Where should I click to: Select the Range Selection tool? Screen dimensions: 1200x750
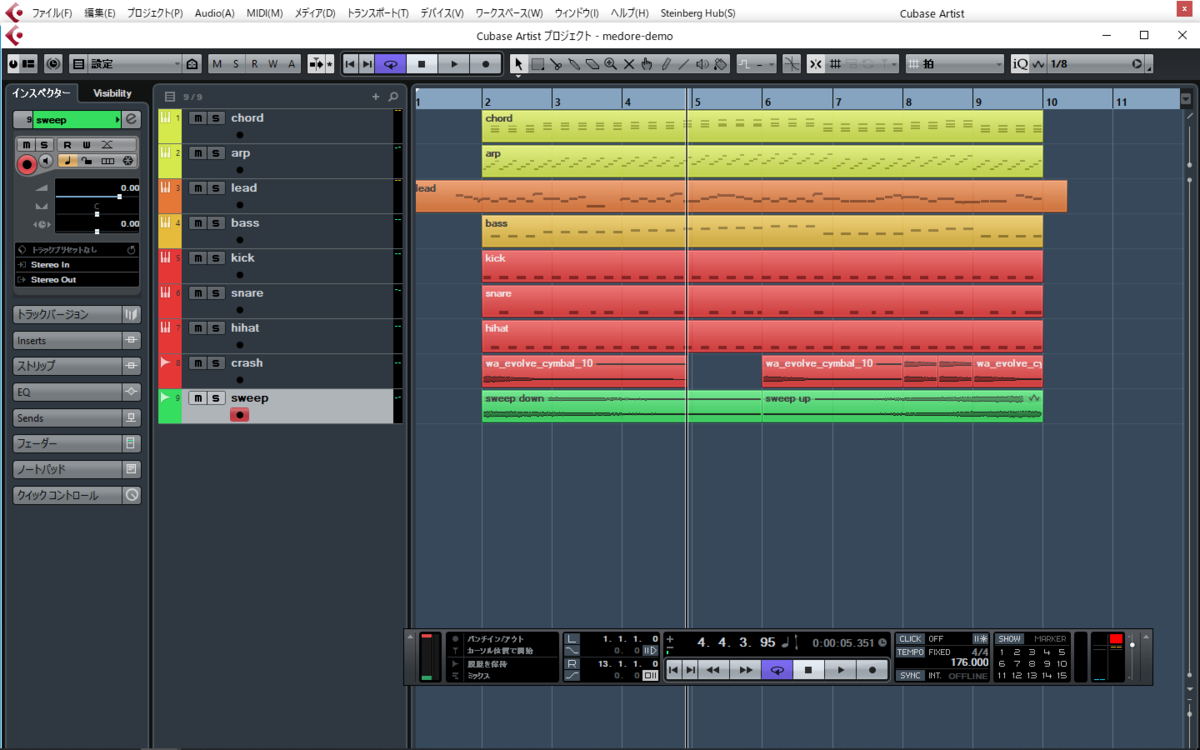pyautogui.click(x=537, y=64)
